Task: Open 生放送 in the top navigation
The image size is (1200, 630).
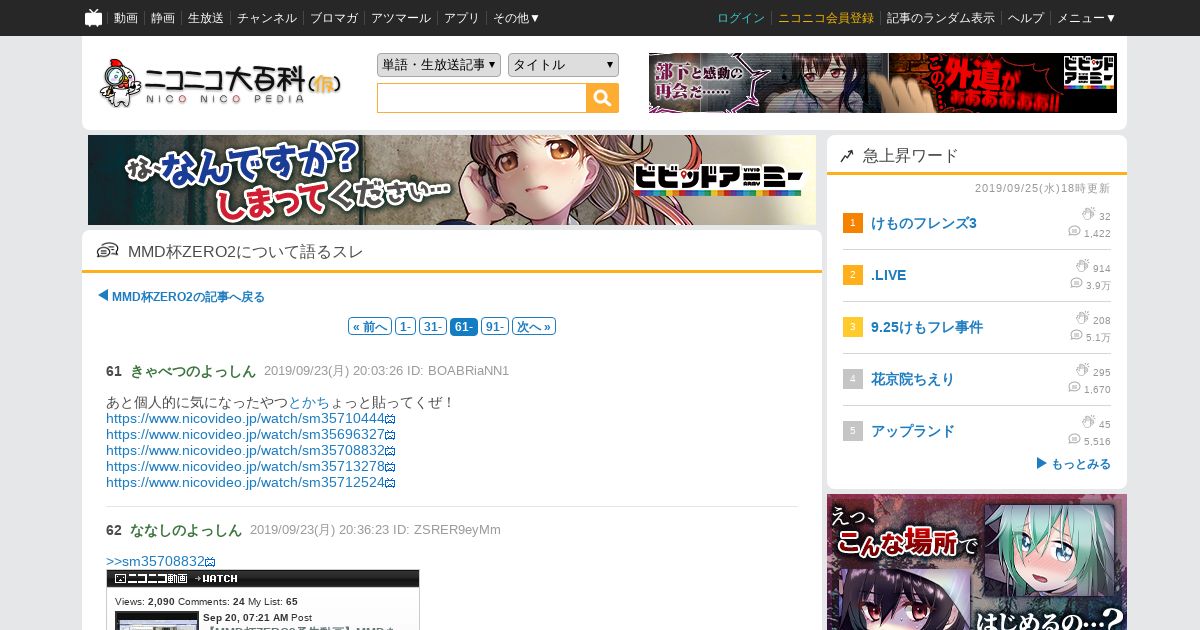Action: coord(206,18)
